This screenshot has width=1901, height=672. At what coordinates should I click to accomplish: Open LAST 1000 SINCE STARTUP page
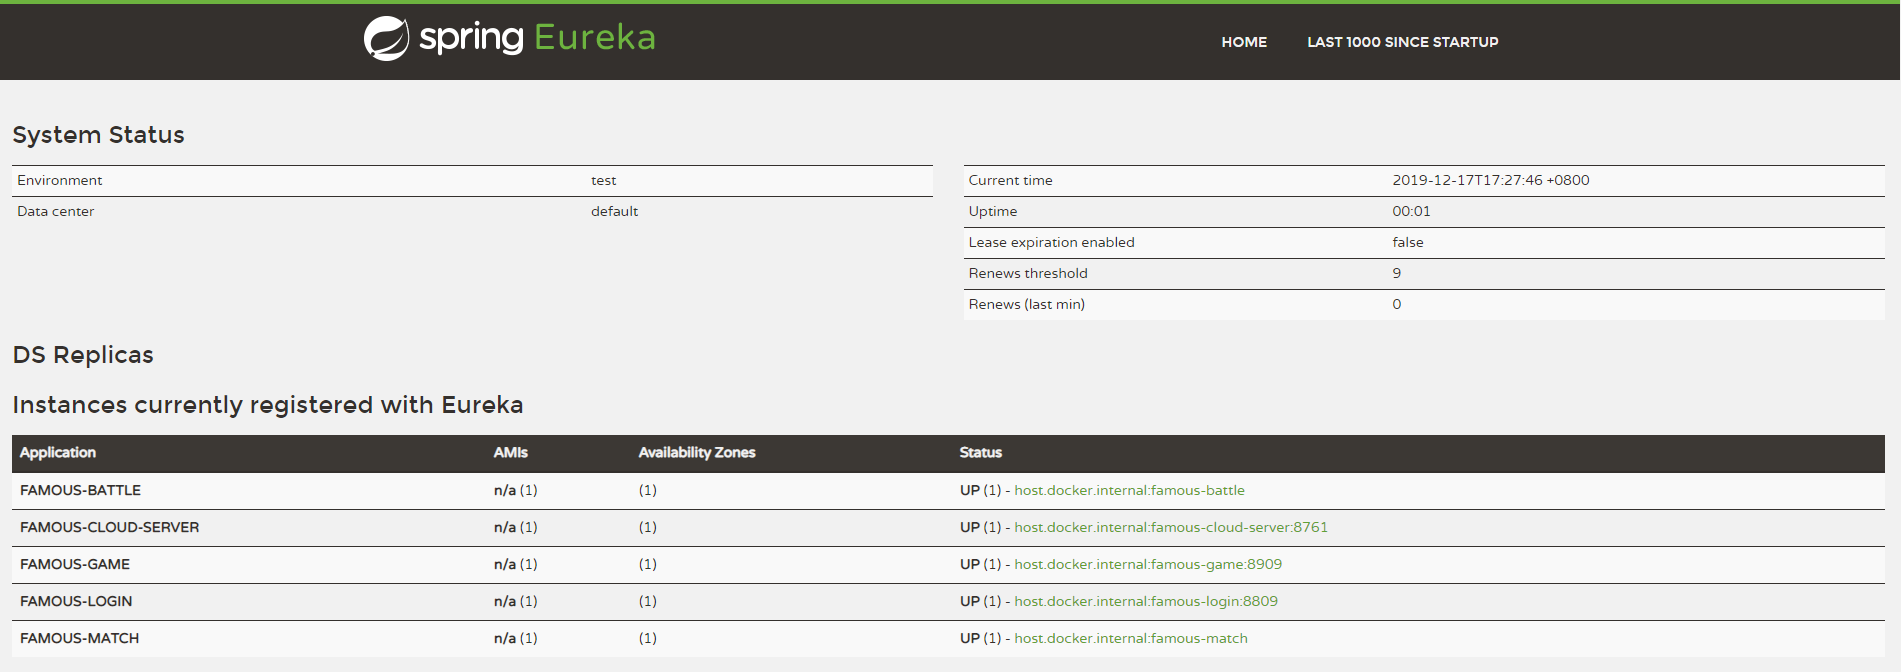(1402, 42)
